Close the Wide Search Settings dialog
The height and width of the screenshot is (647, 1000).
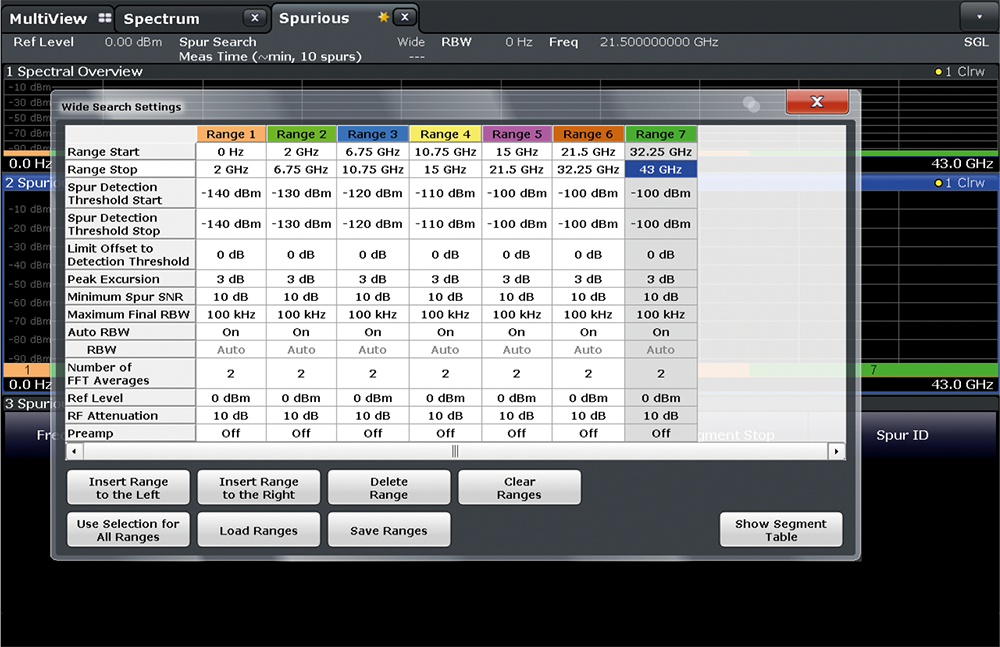coord(816,102)
